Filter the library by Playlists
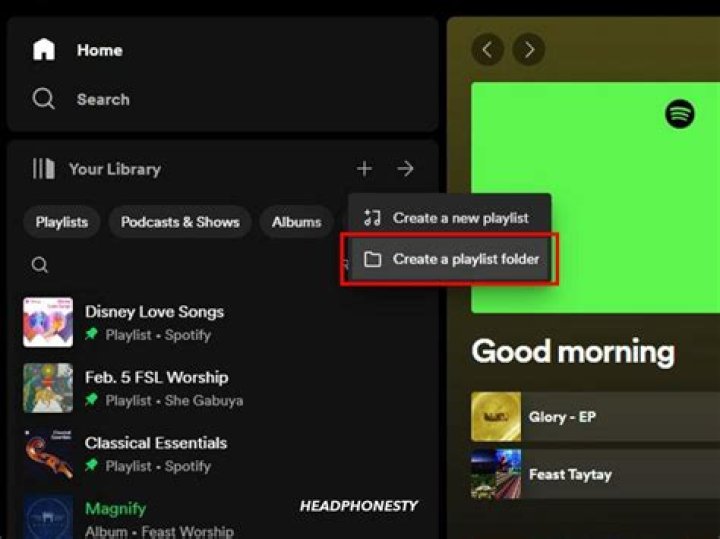Screen dimensions: 720x539 click(62, 222)
